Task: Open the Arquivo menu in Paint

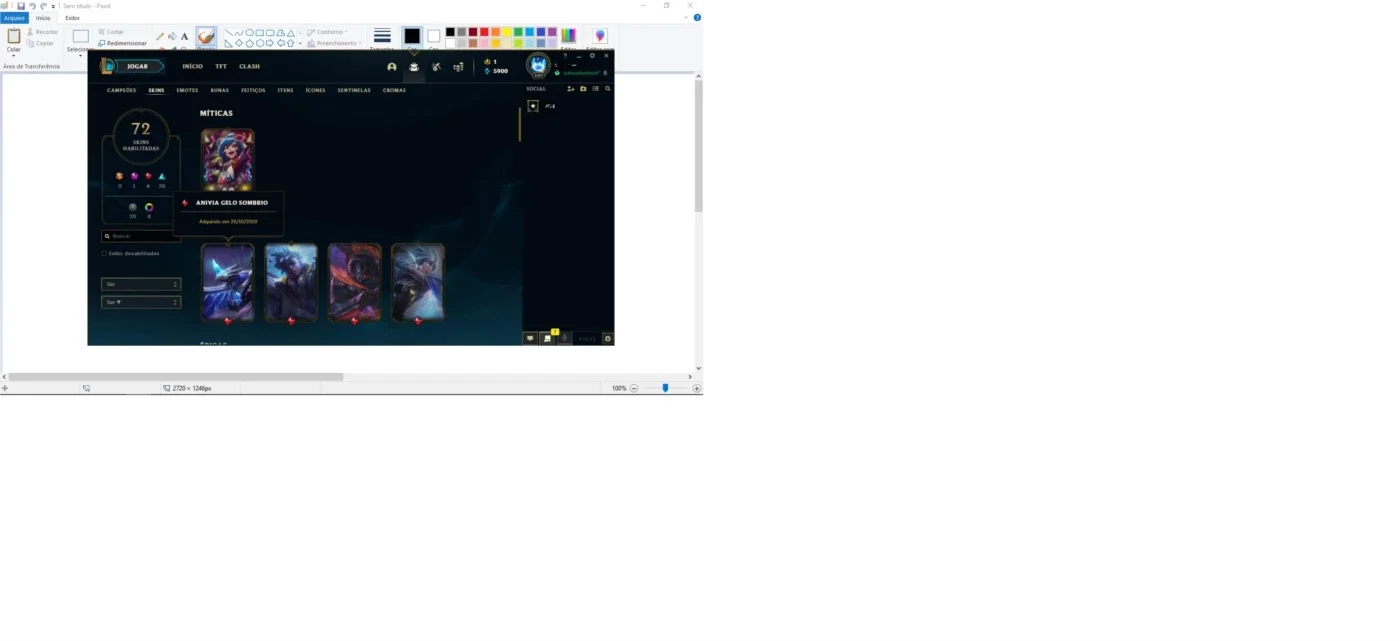Action: click(14, 17)
